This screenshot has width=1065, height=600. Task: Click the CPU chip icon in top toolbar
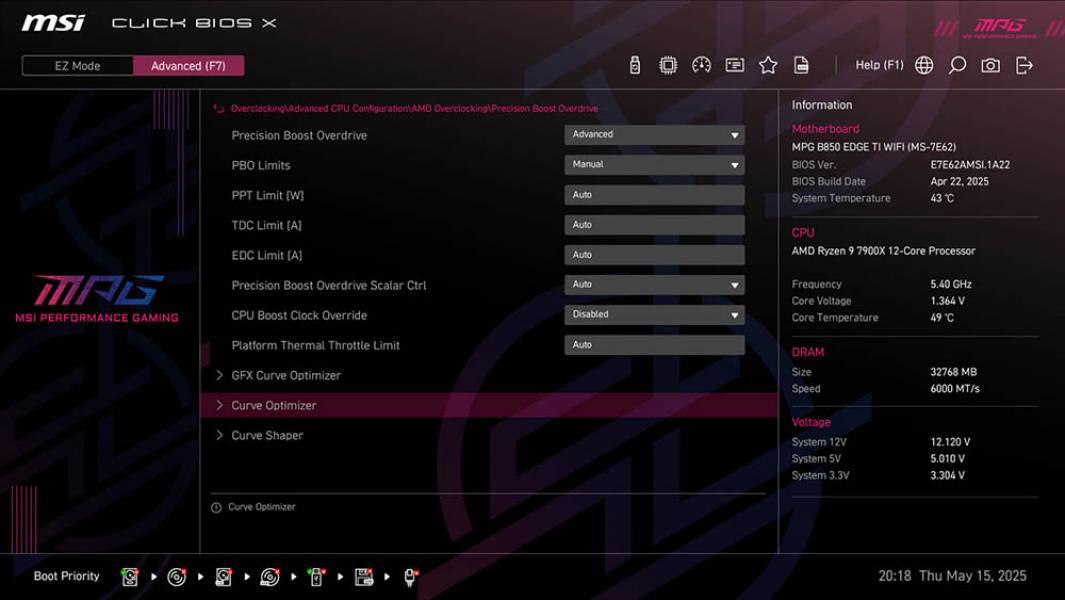click(668, 65)
